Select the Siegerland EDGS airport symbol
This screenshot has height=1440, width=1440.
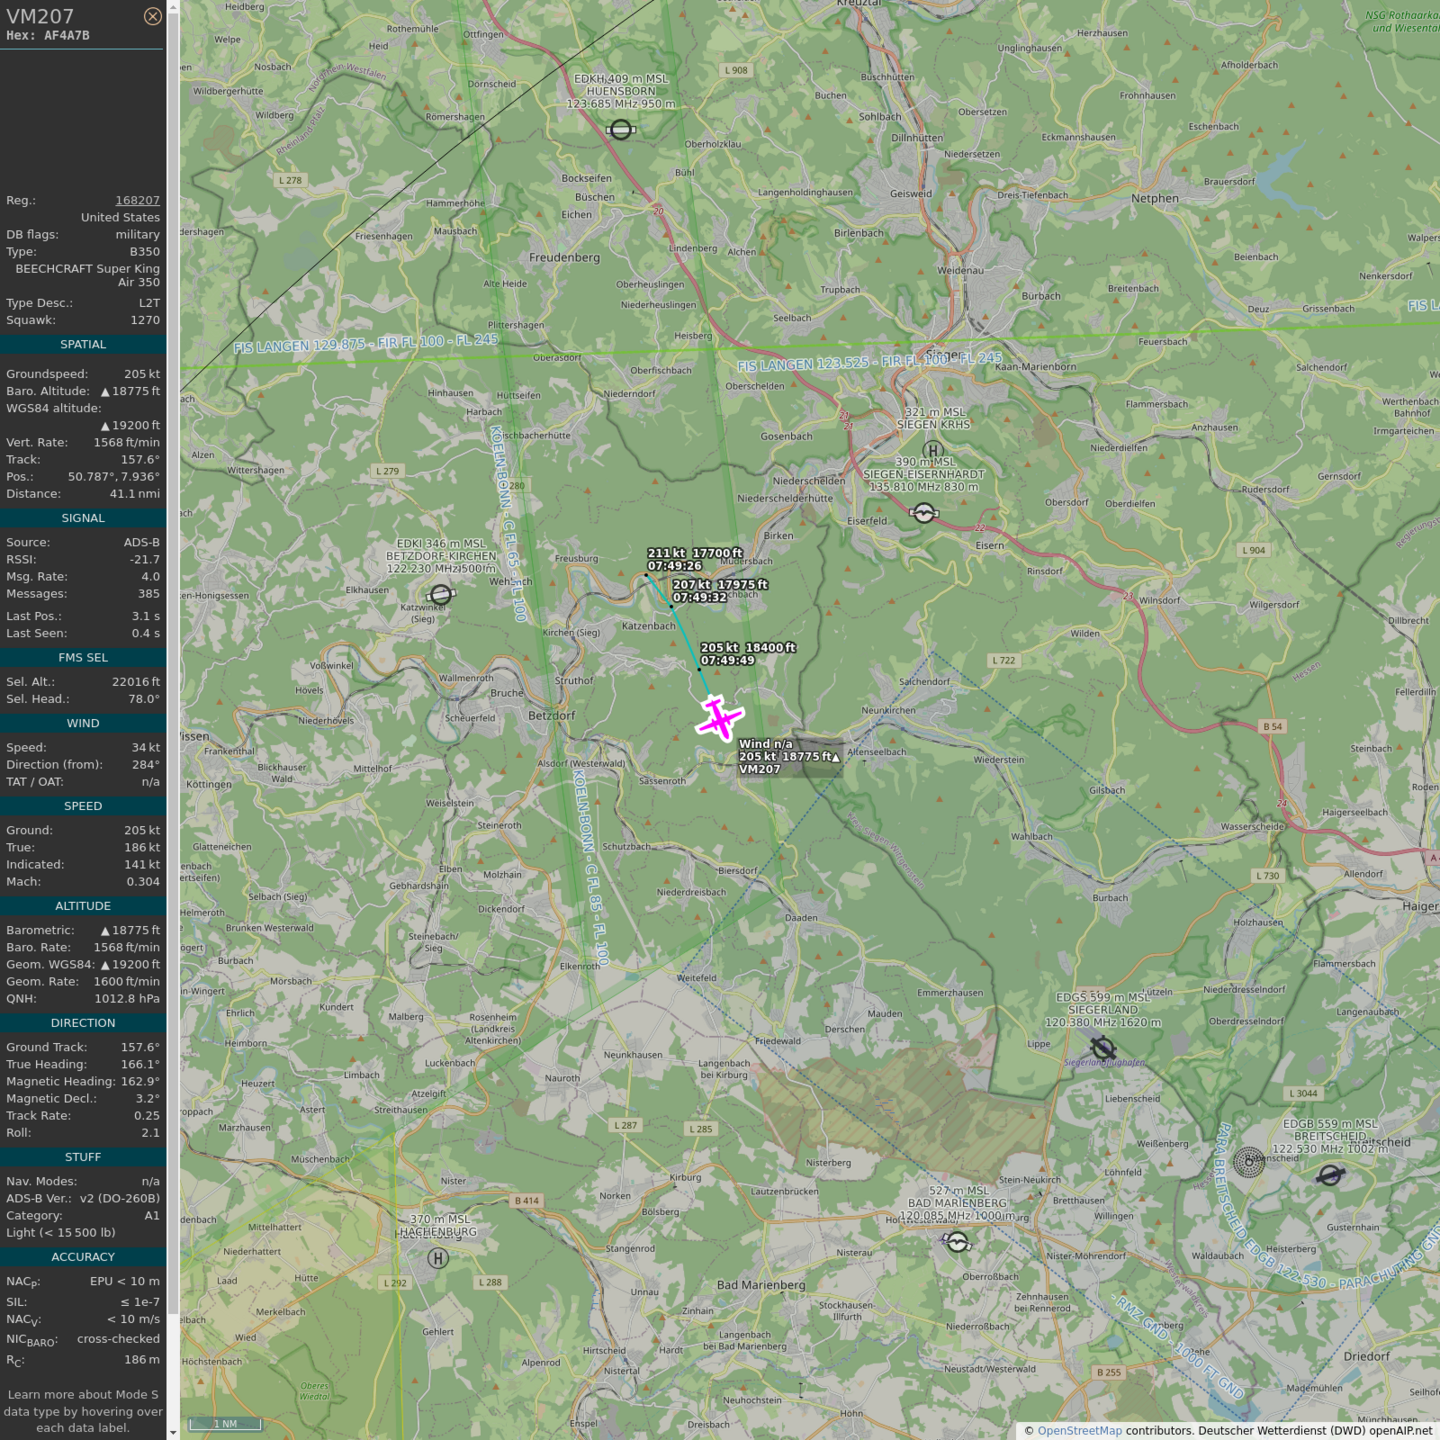pyautogui.click(x=1103, y=1048)
